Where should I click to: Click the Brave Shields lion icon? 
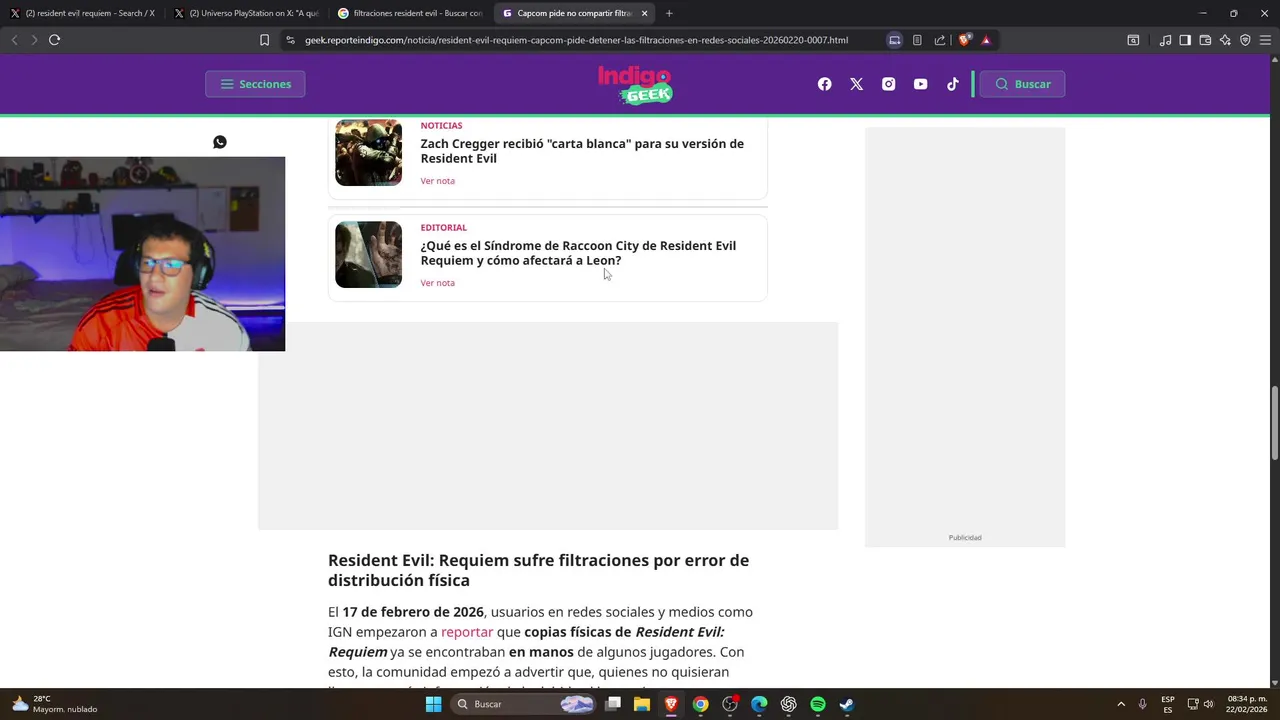click(x=964, y=40)
